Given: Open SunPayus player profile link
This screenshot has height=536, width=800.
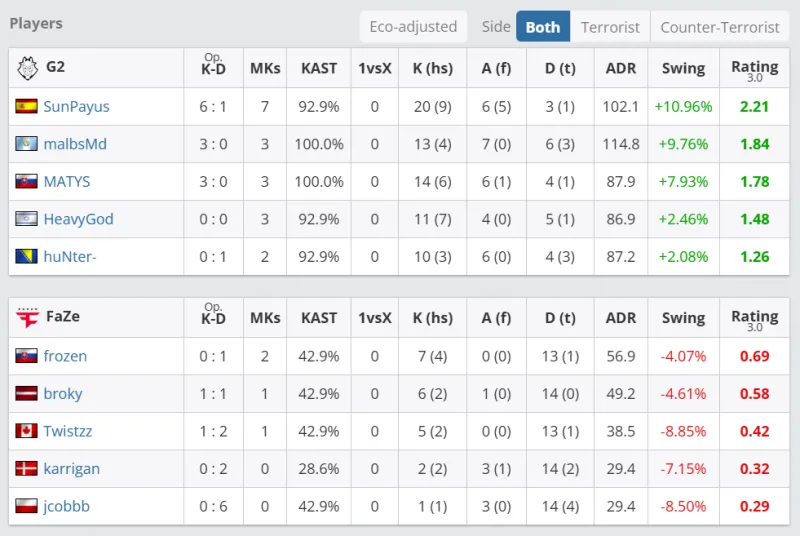Looking at the screenshot, I should [76, 106].
